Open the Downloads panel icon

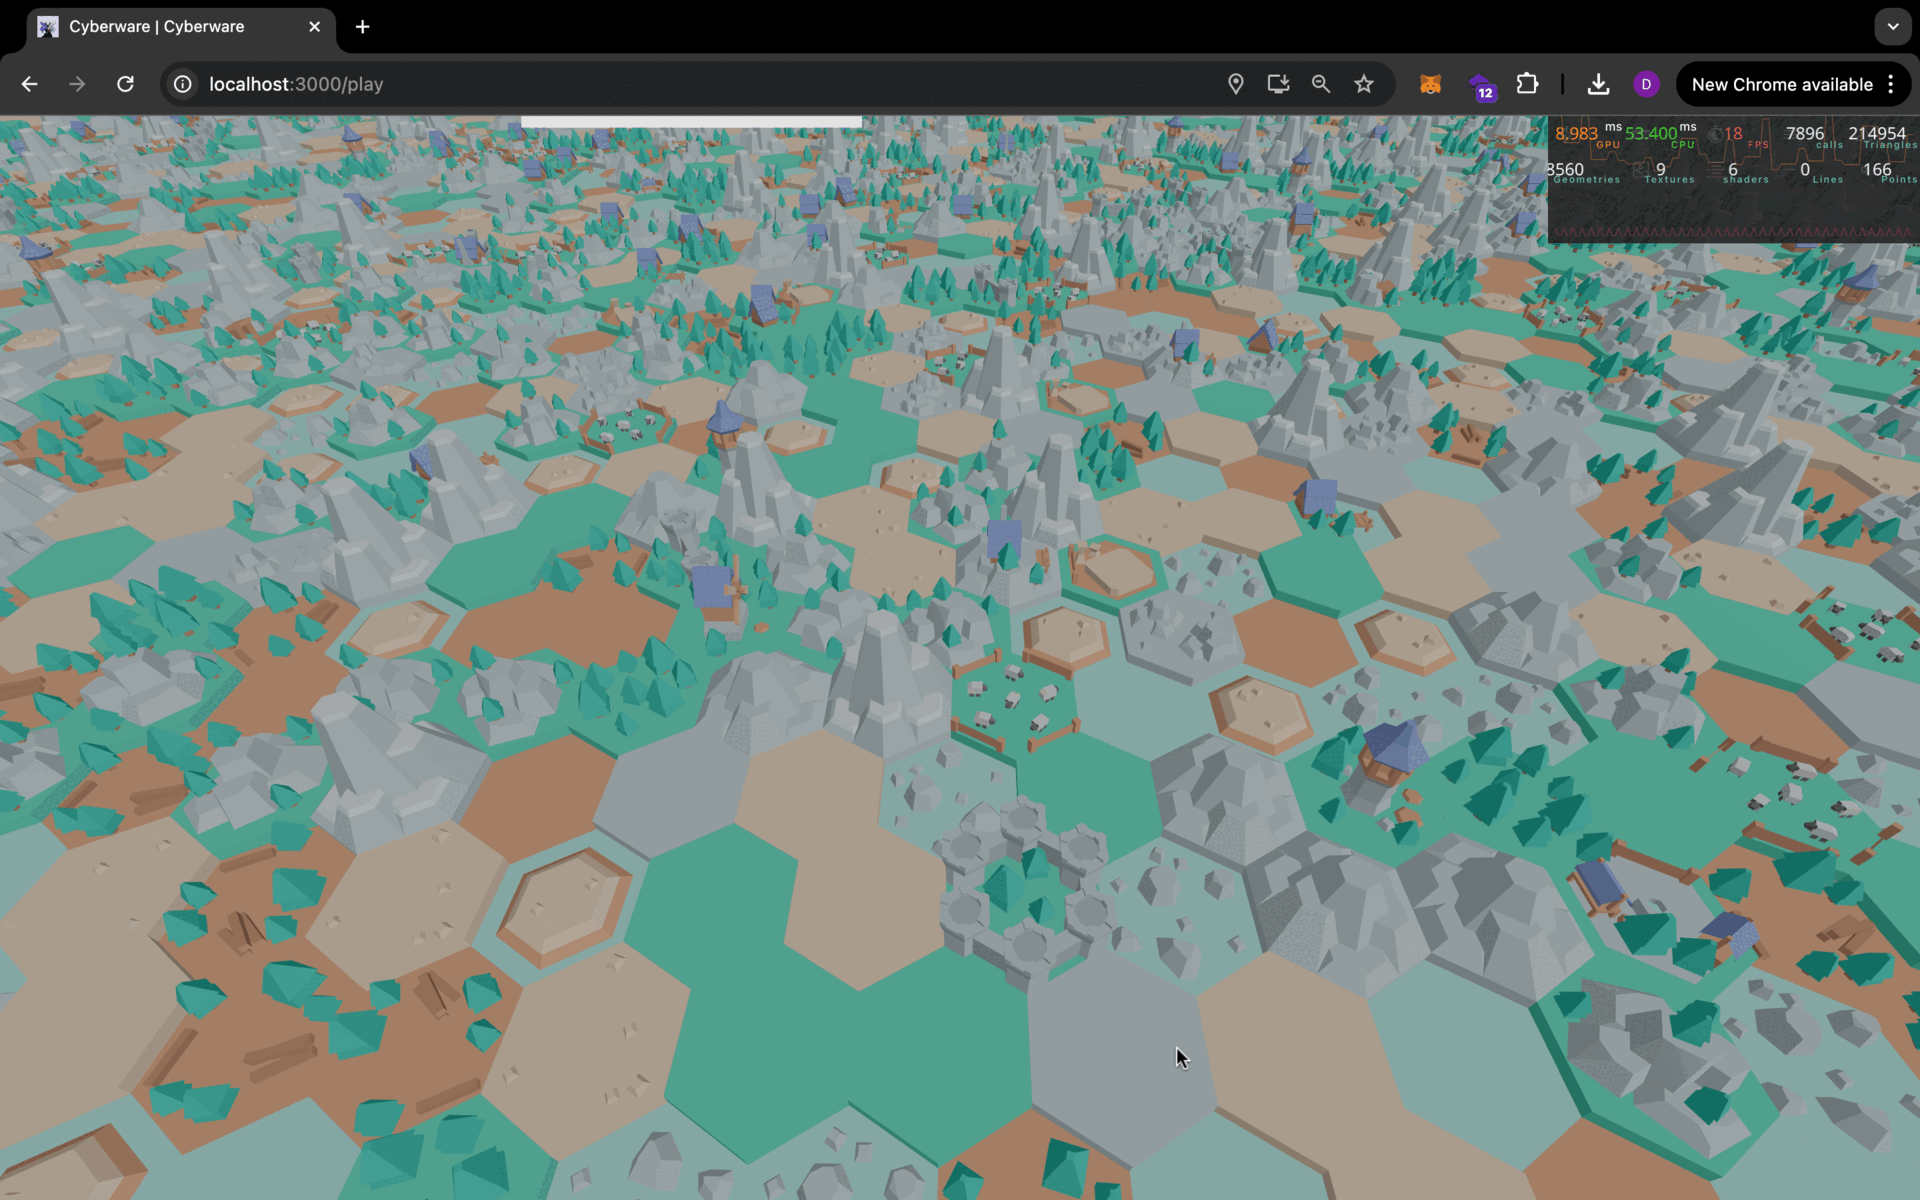1598,84
